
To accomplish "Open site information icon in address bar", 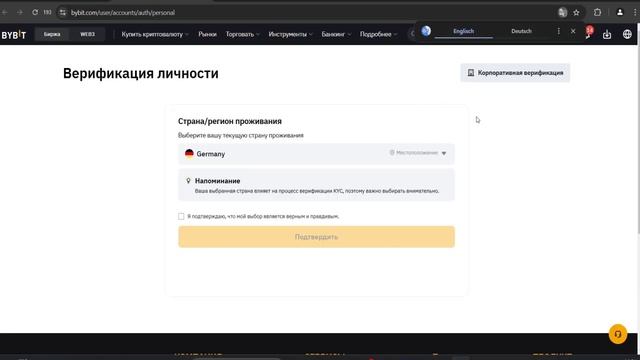I will (62, 13).
